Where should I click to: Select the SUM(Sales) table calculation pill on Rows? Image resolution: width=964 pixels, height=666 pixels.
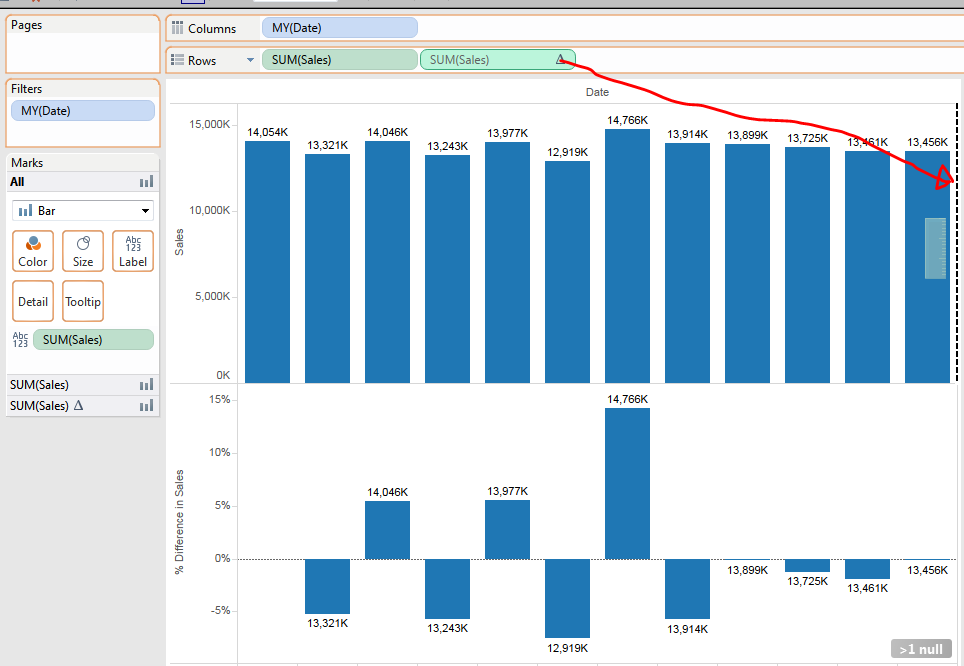(x=497, y=60)
